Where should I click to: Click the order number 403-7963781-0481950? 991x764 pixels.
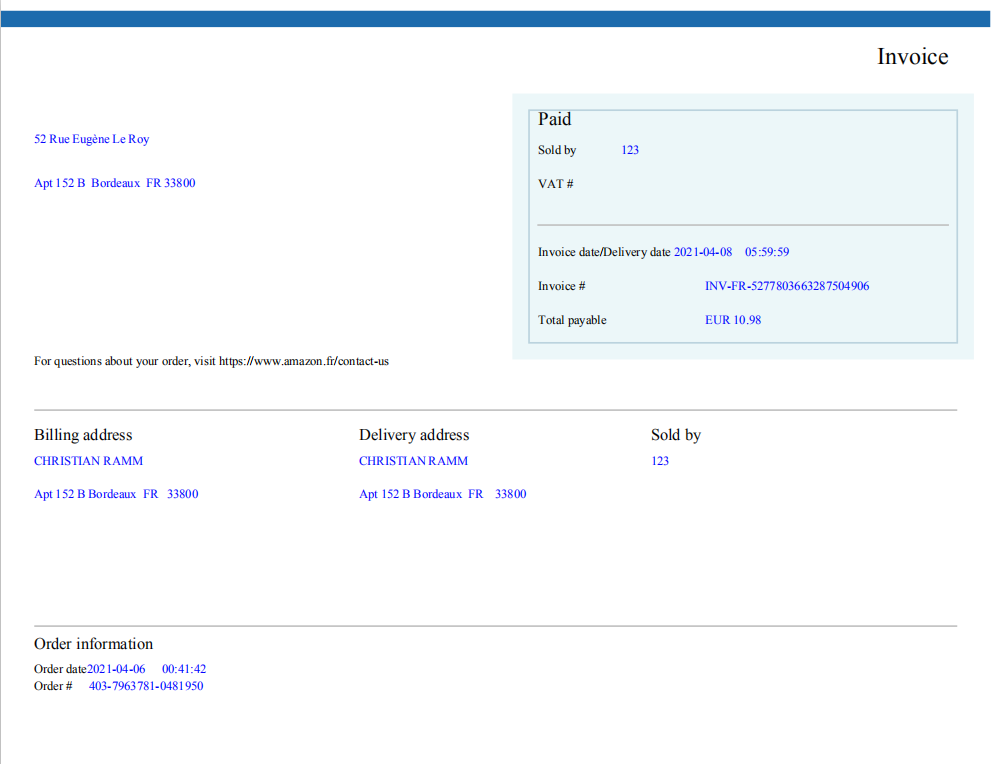point(146,686)
